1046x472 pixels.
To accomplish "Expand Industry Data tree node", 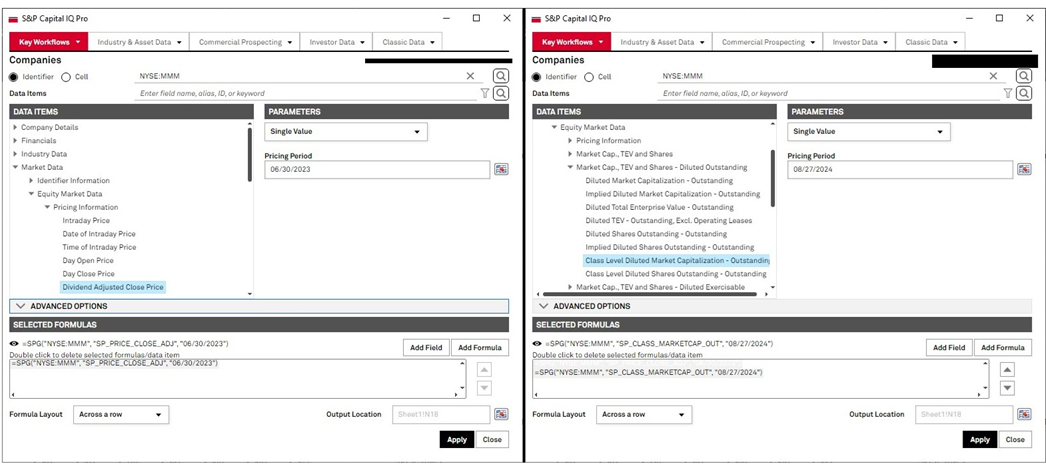I will 15,154.
